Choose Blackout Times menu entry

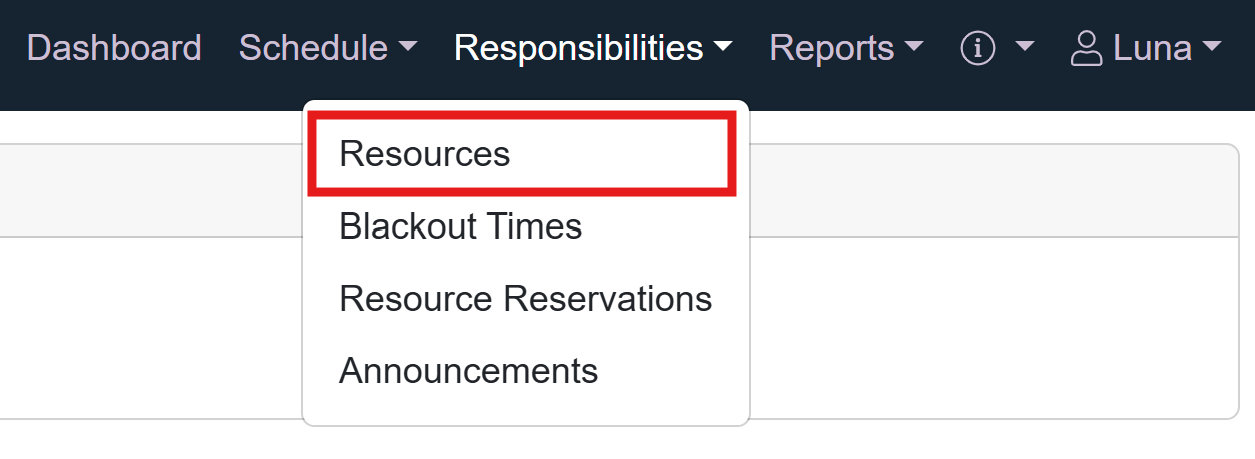pyautogui.click(x=460, y=226)
